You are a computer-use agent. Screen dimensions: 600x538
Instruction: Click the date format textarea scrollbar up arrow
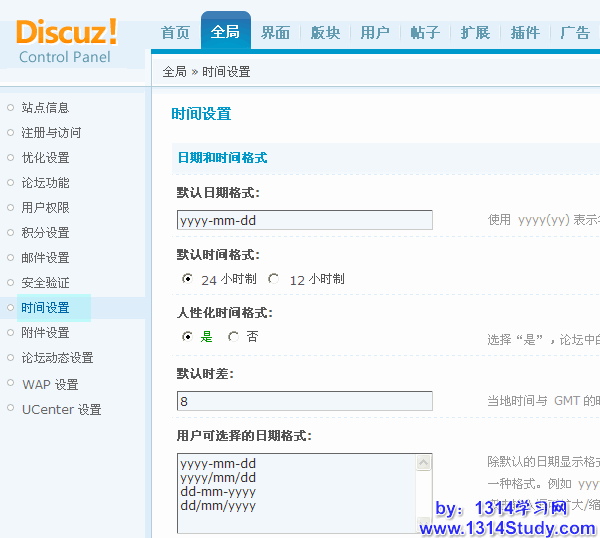(424, 463)
